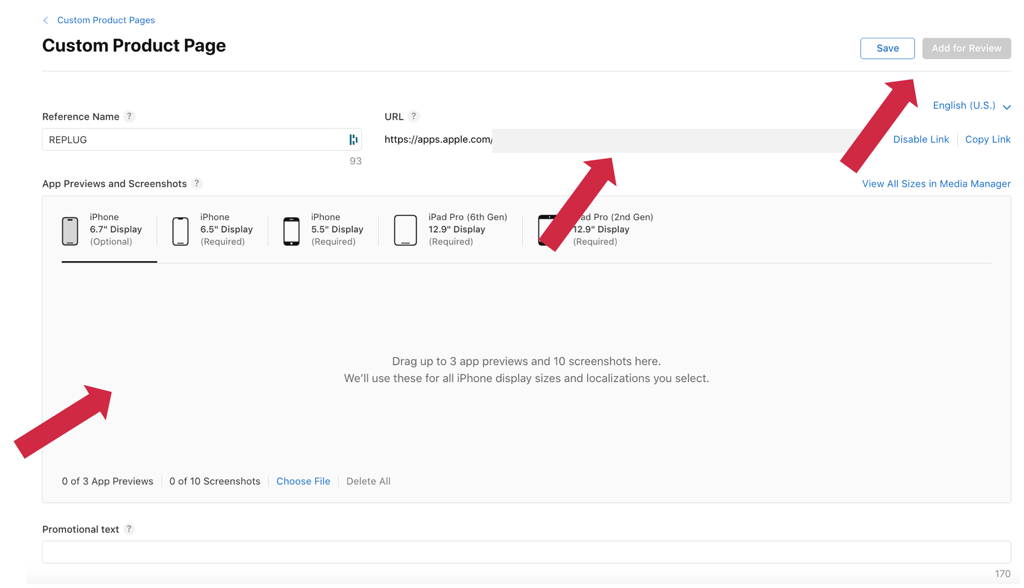Open the English (U.S.) language dropdown
1024x588 pixels.
pos(972,106)
